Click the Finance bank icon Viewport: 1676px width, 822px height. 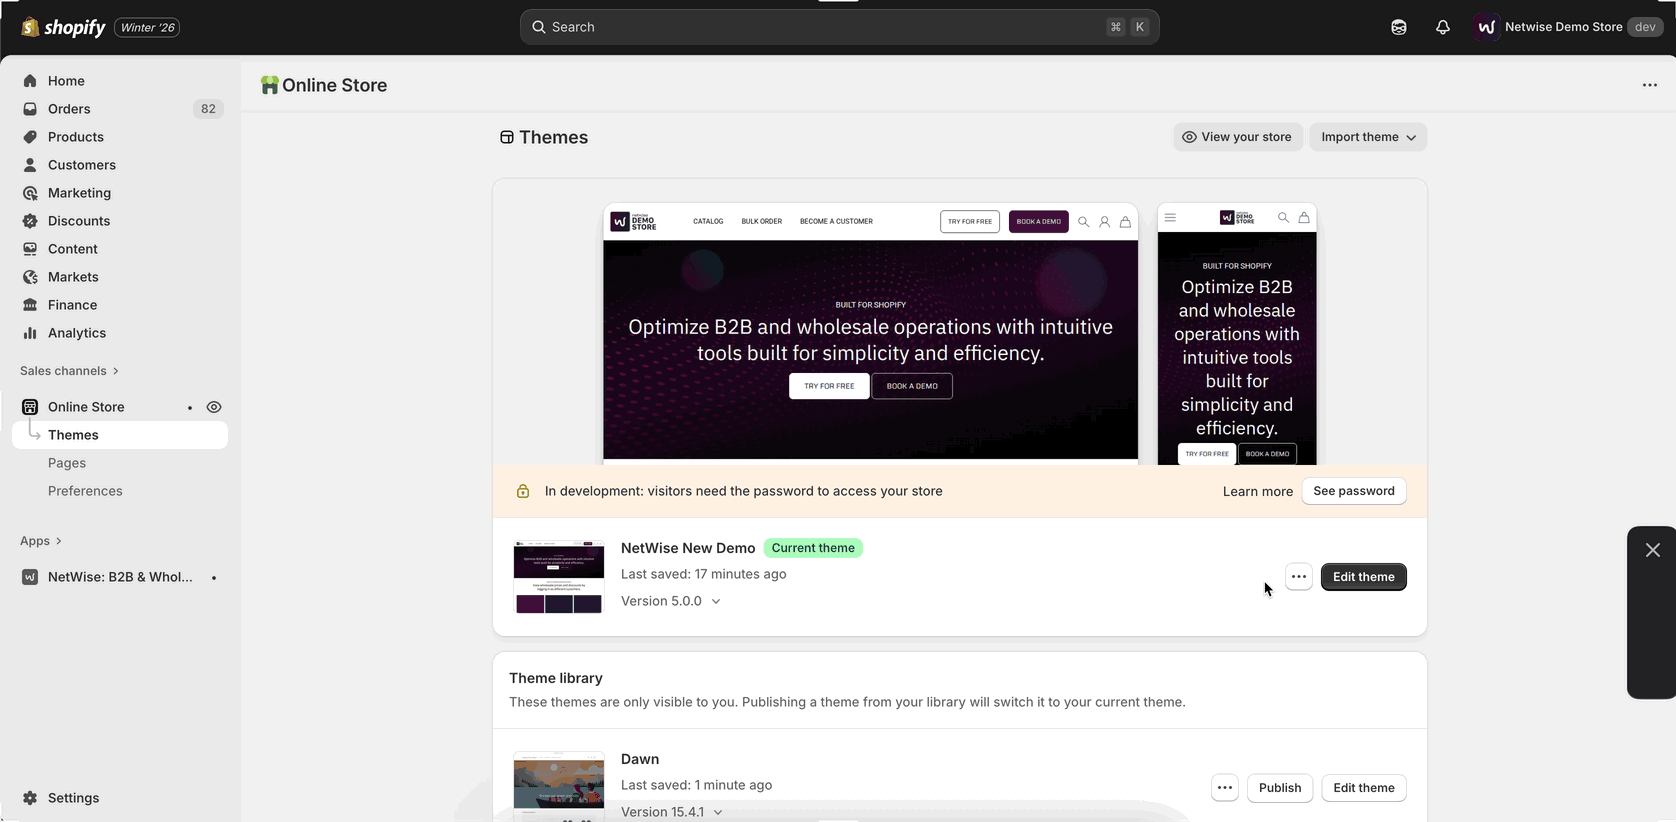(x=30, y=305)
